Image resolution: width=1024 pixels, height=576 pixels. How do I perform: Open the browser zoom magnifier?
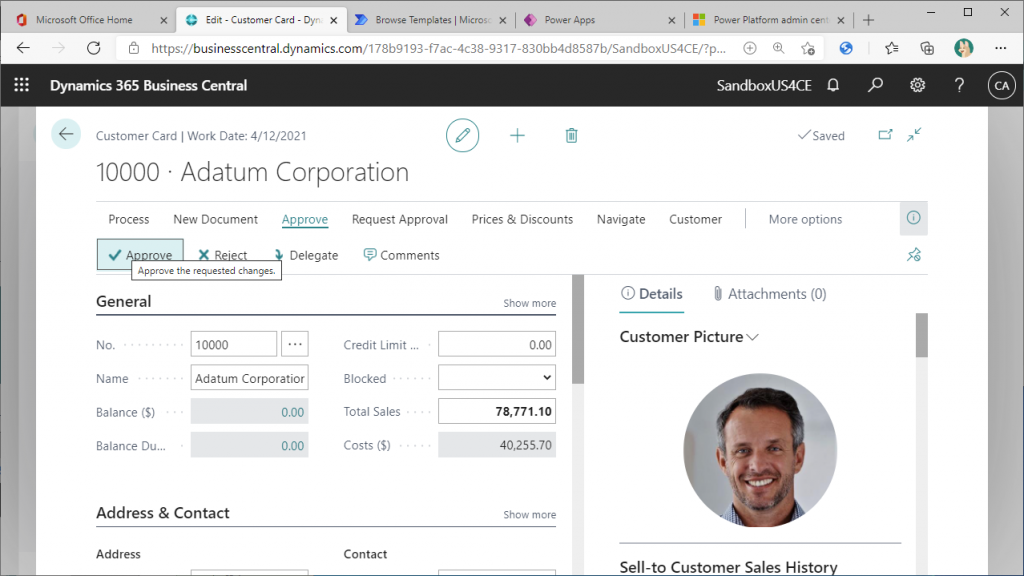[x=778, y=48]
